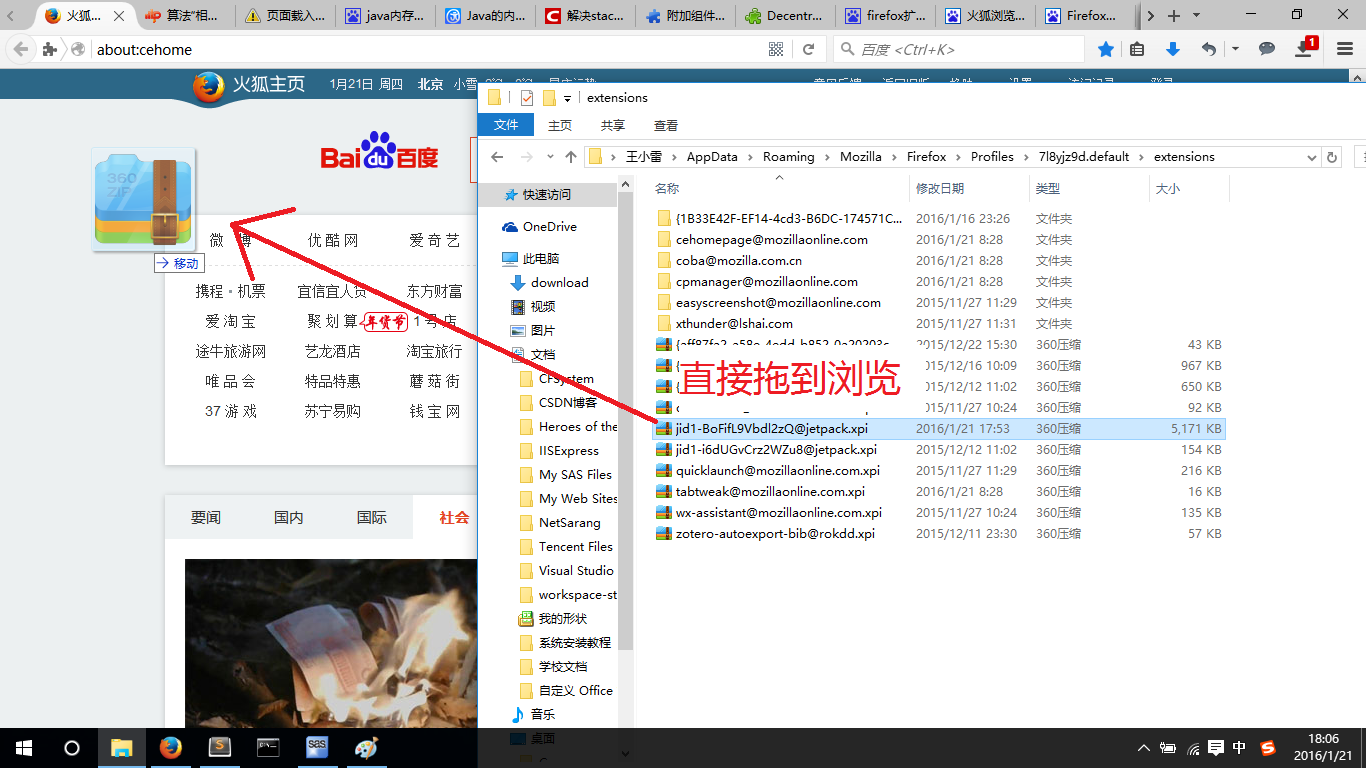This screenshot has height=768, width=1366.
Task: Open the downloads tray icon with red badge
Action: tap(1304, 48)
